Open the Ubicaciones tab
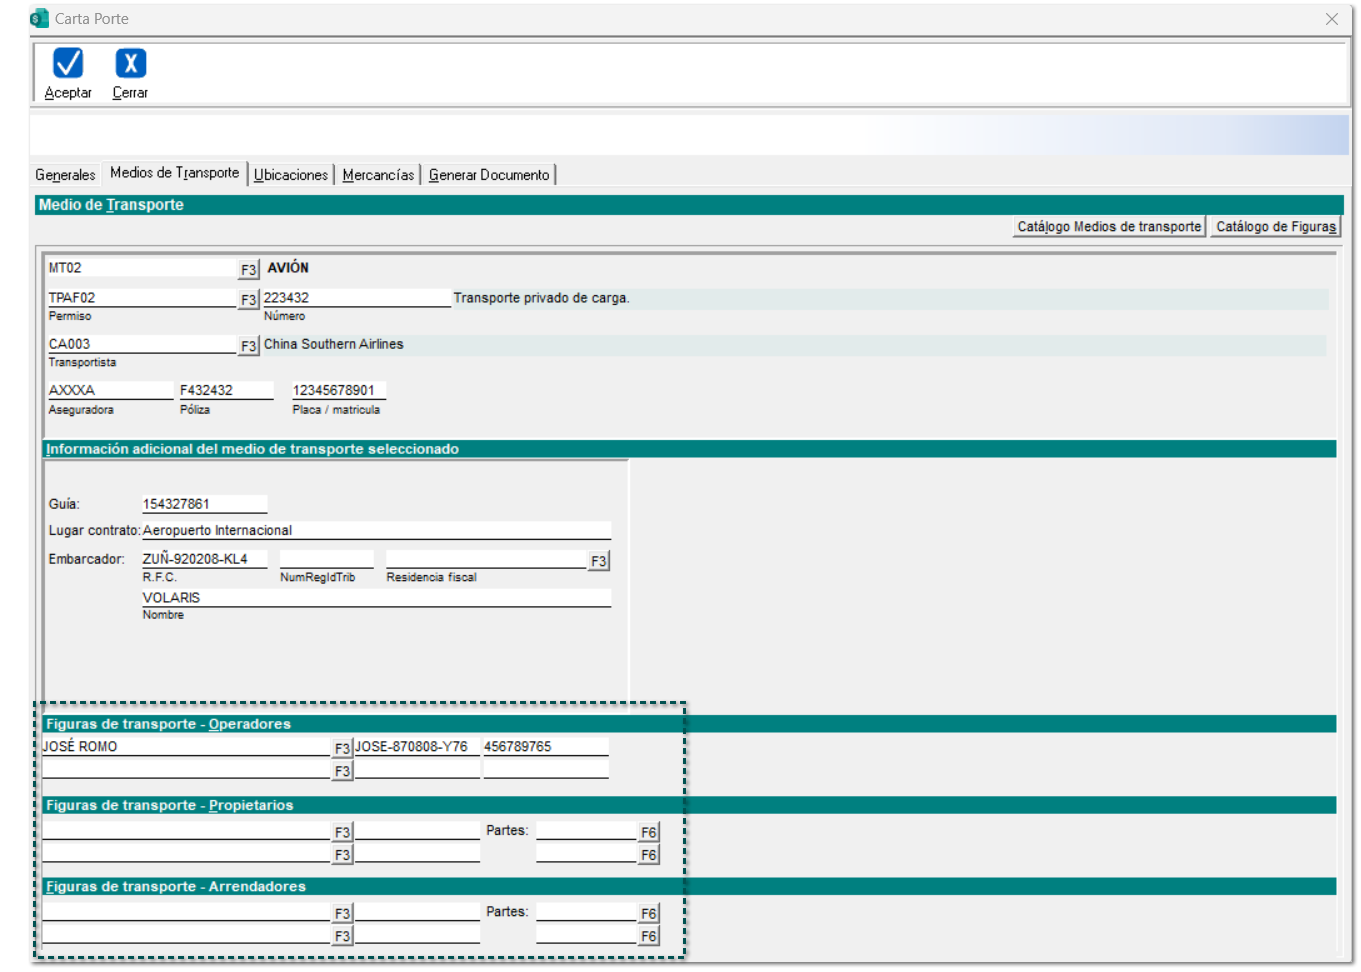 [290, 175]
